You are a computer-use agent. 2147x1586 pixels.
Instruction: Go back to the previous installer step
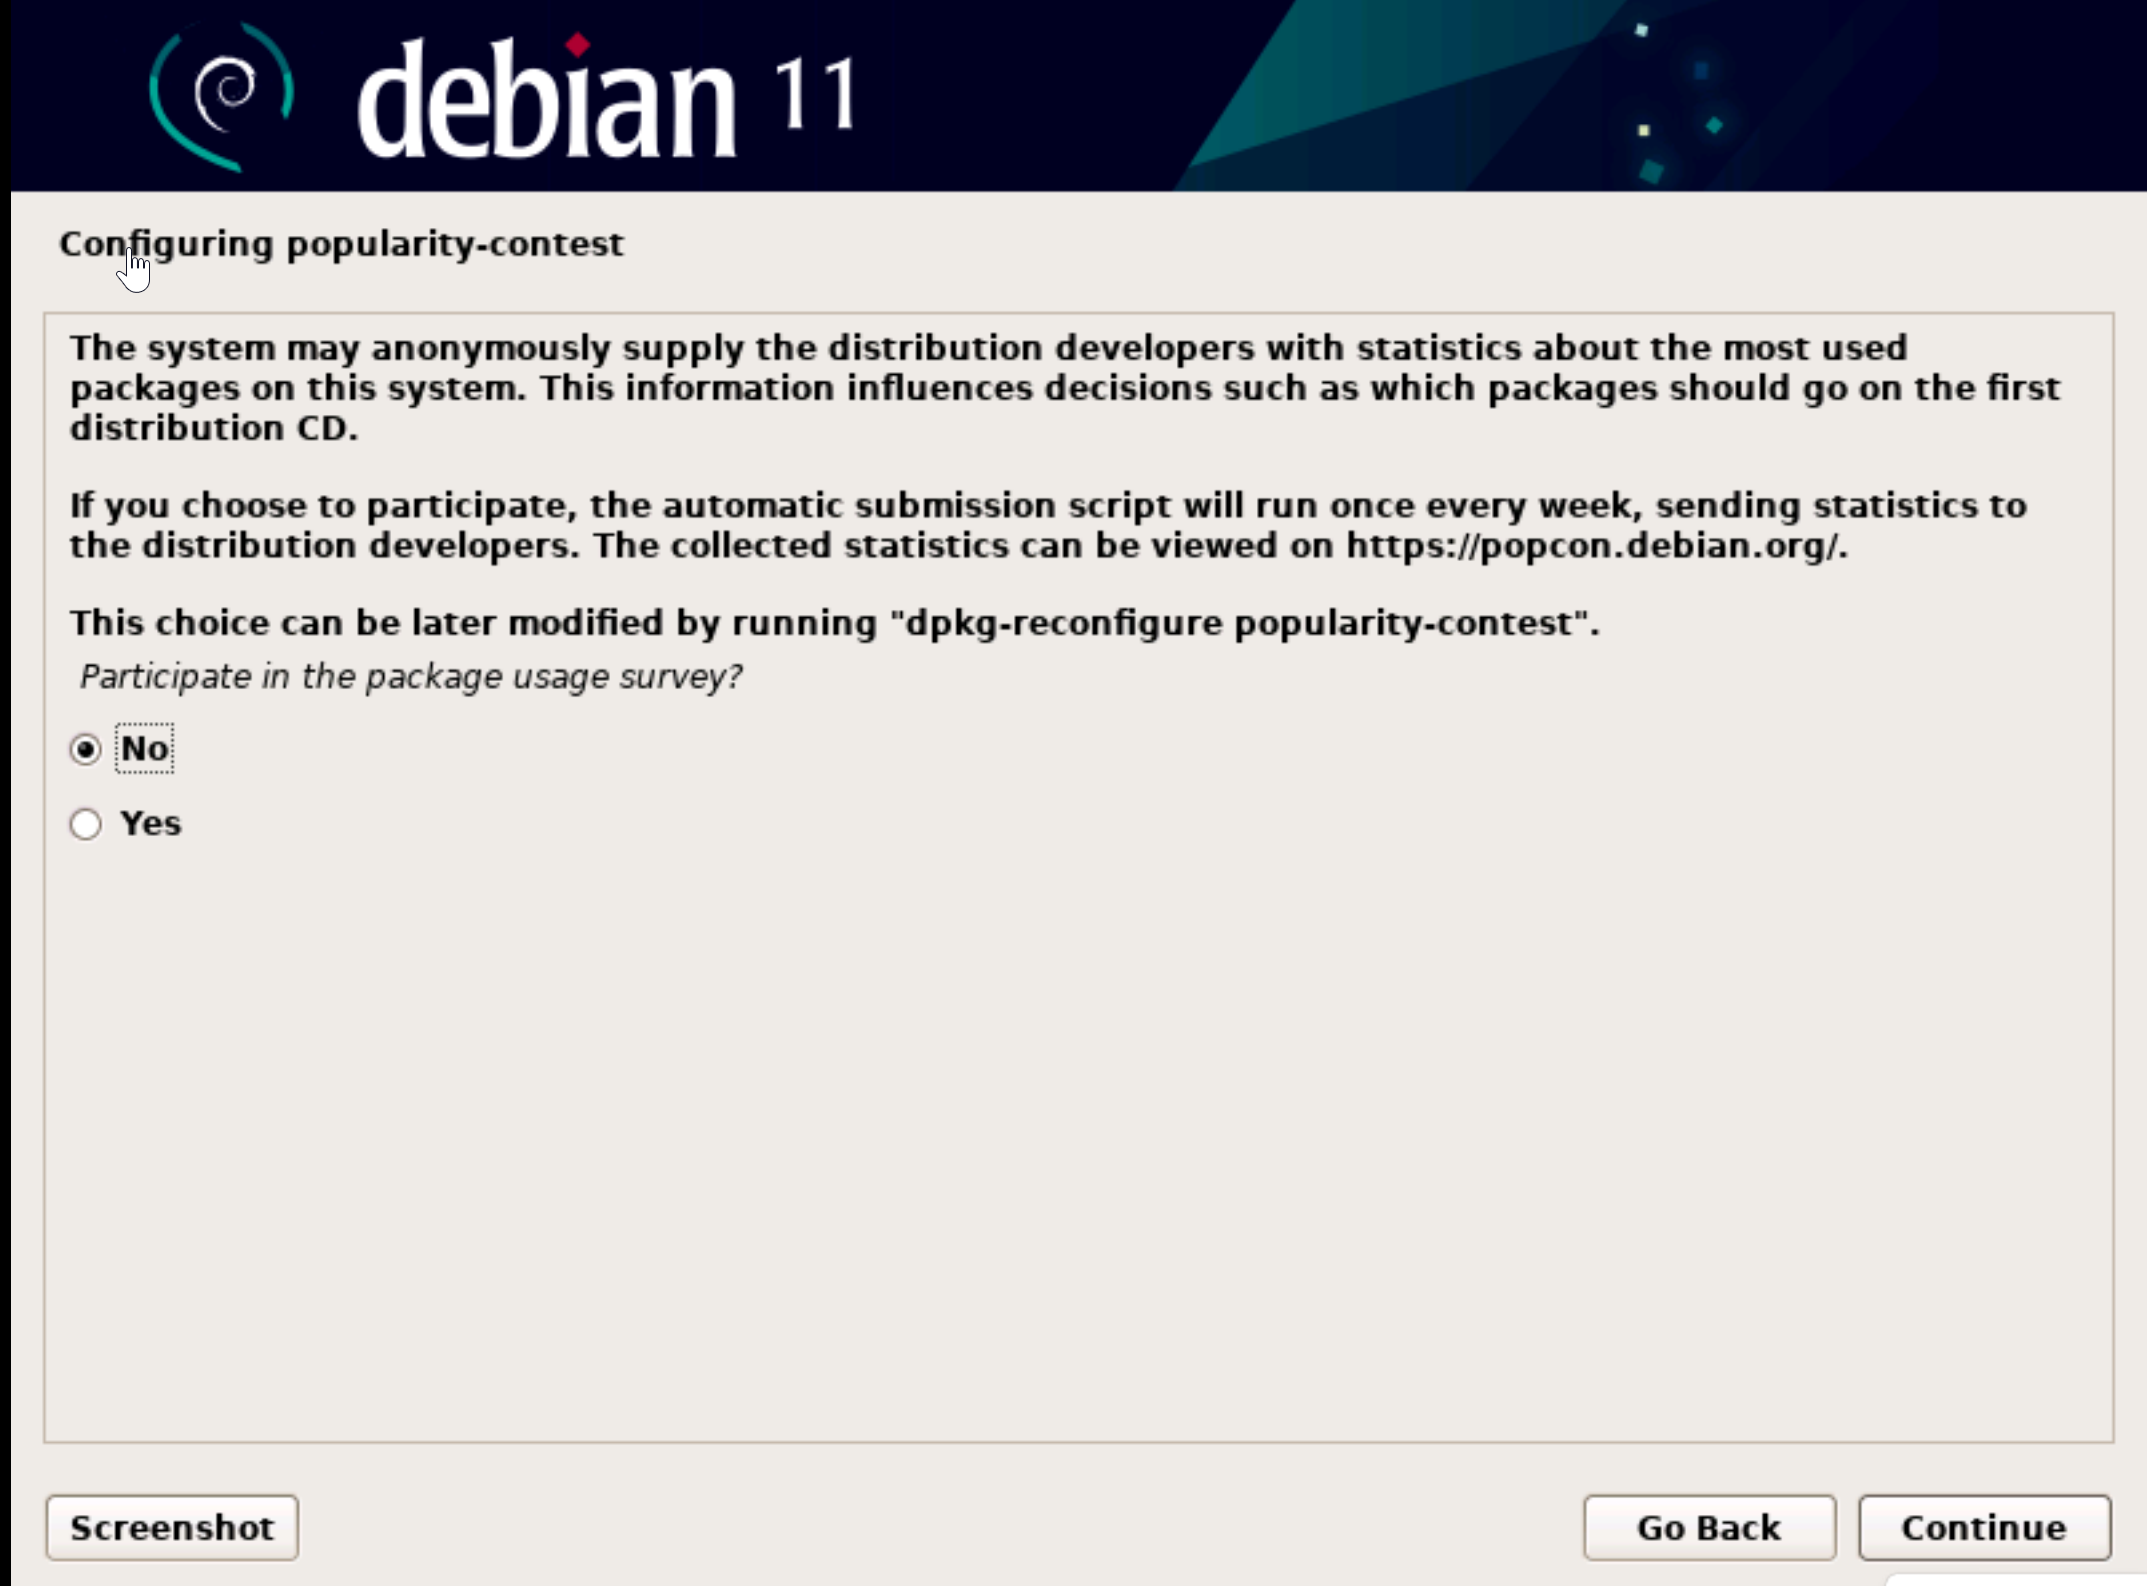1709,1527
